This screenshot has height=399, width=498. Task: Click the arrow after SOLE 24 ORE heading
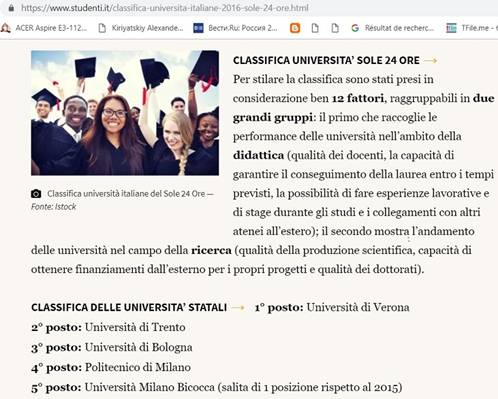pyautogui.click(x=430, y=60)
